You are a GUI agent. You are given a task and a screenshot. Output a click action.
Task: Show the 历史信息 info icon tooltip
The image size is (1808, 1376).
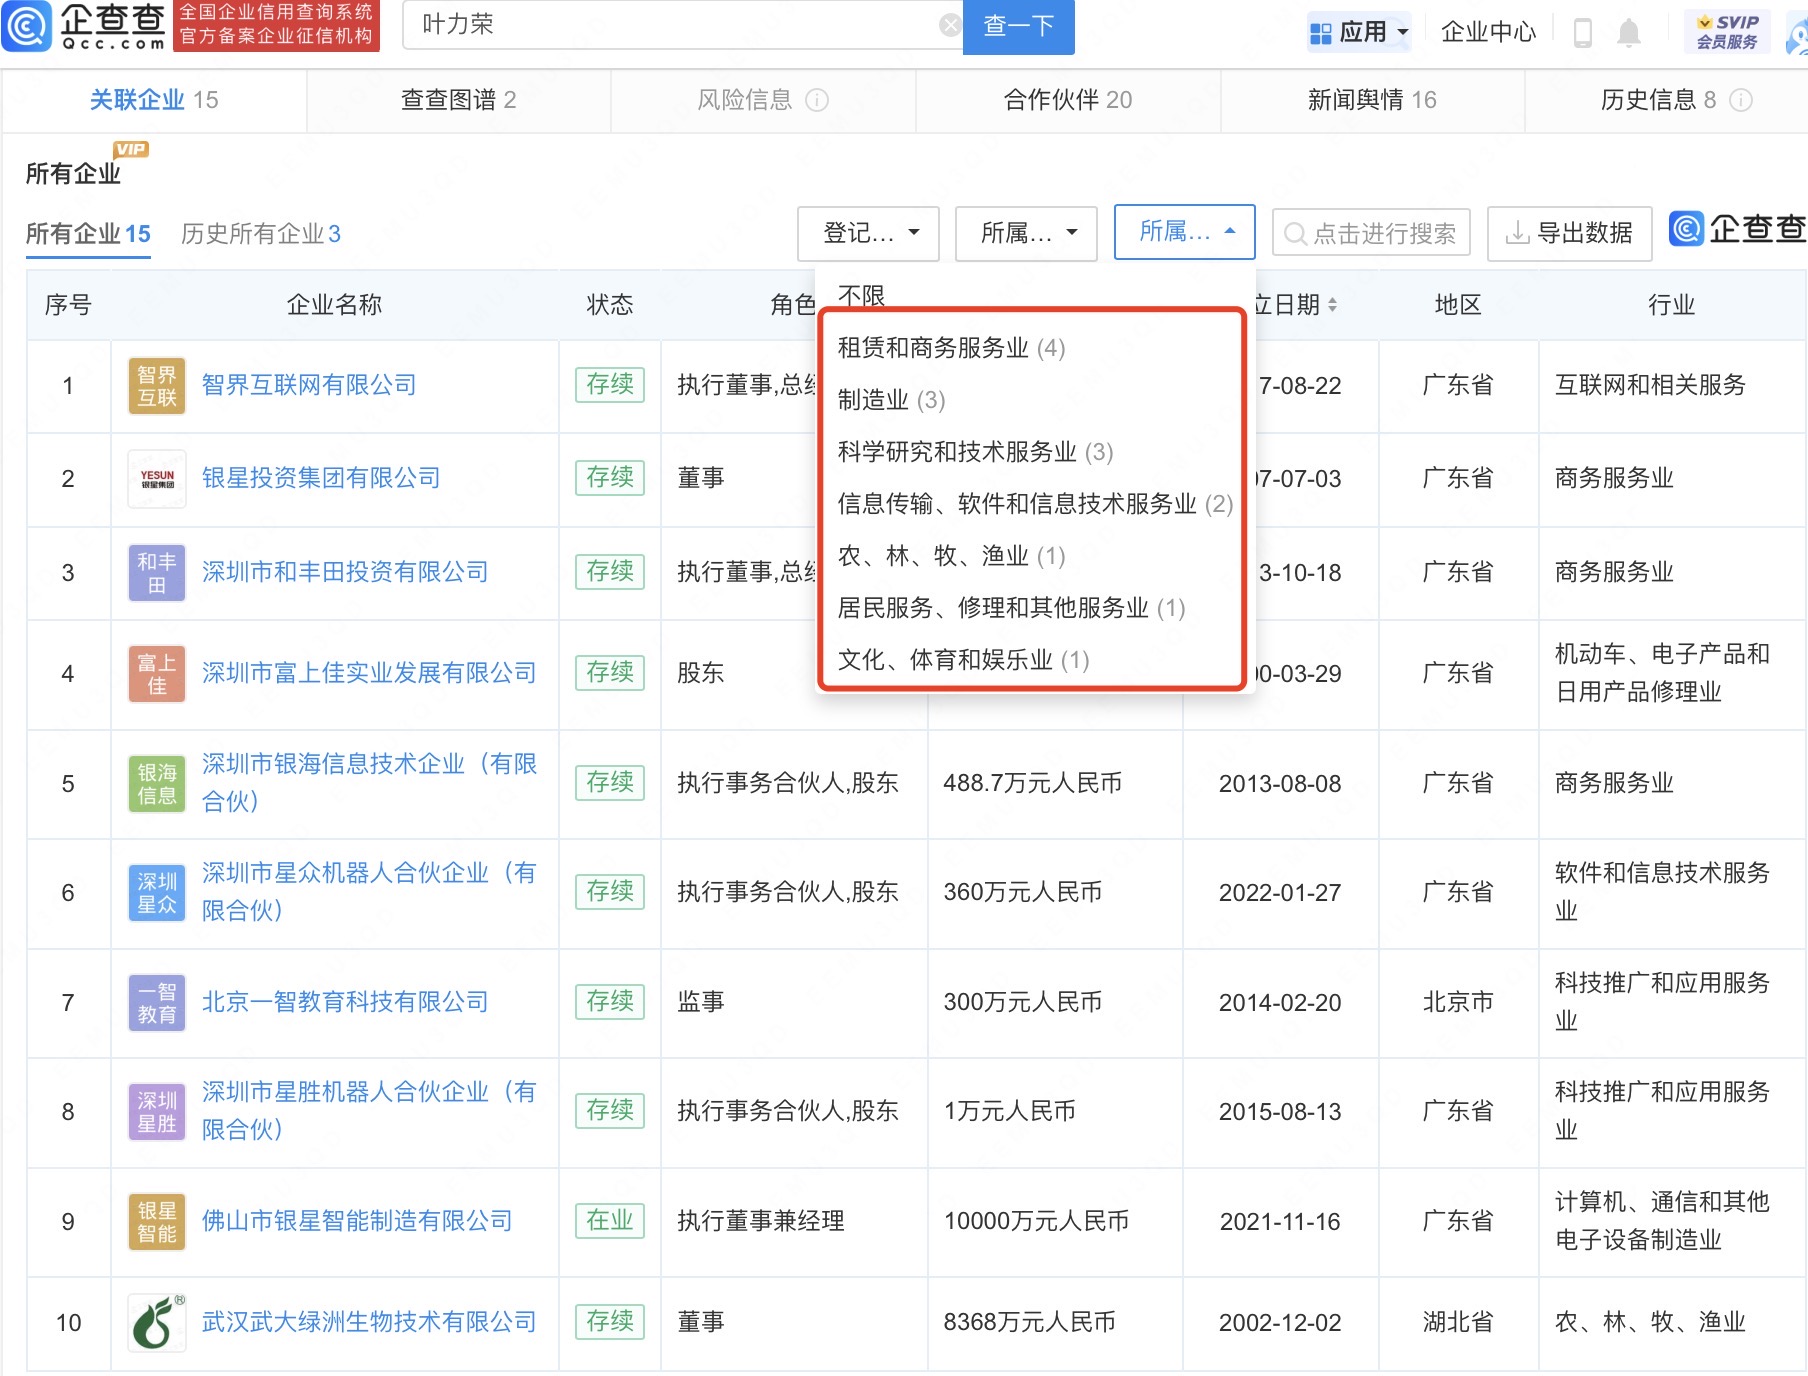click(1741, 100)
